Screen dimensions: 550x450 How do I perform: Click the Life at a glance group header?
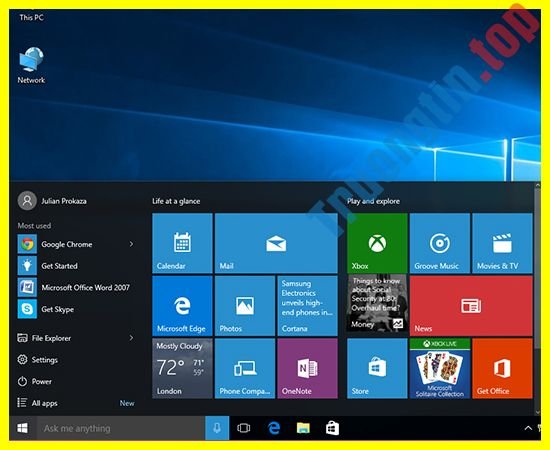pyautogui.click(x=176, y=201)
